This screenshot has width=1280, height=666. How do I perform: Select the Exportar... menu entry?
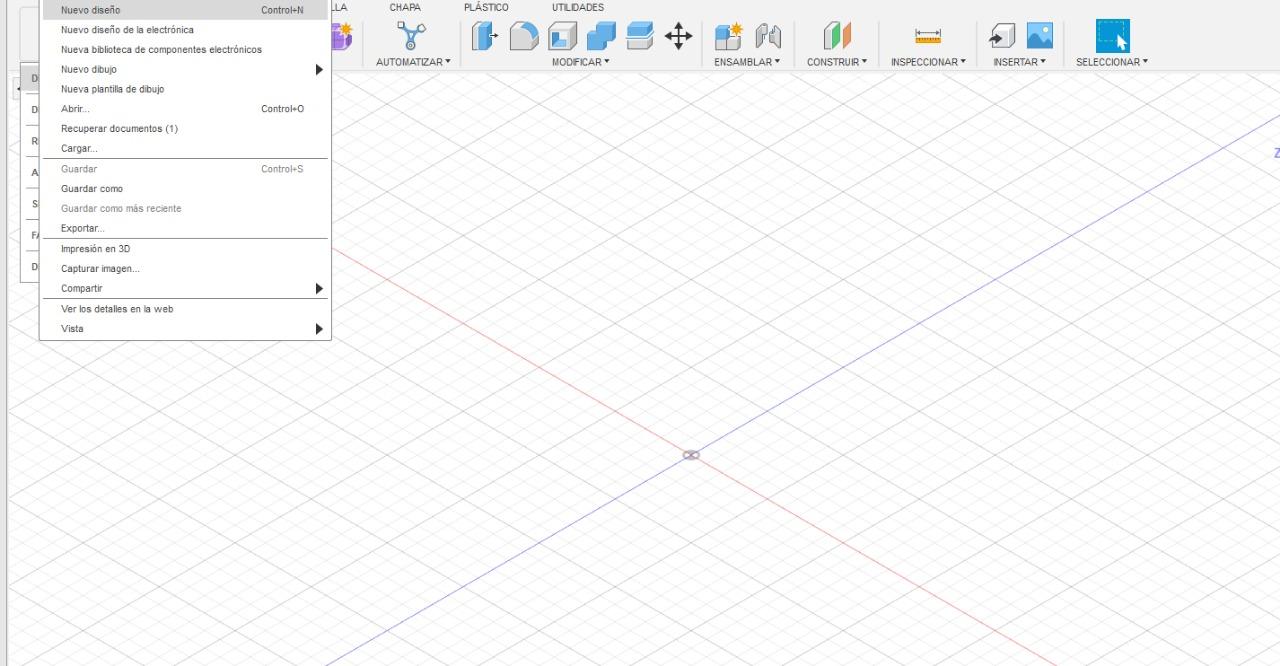pos(185,228)
